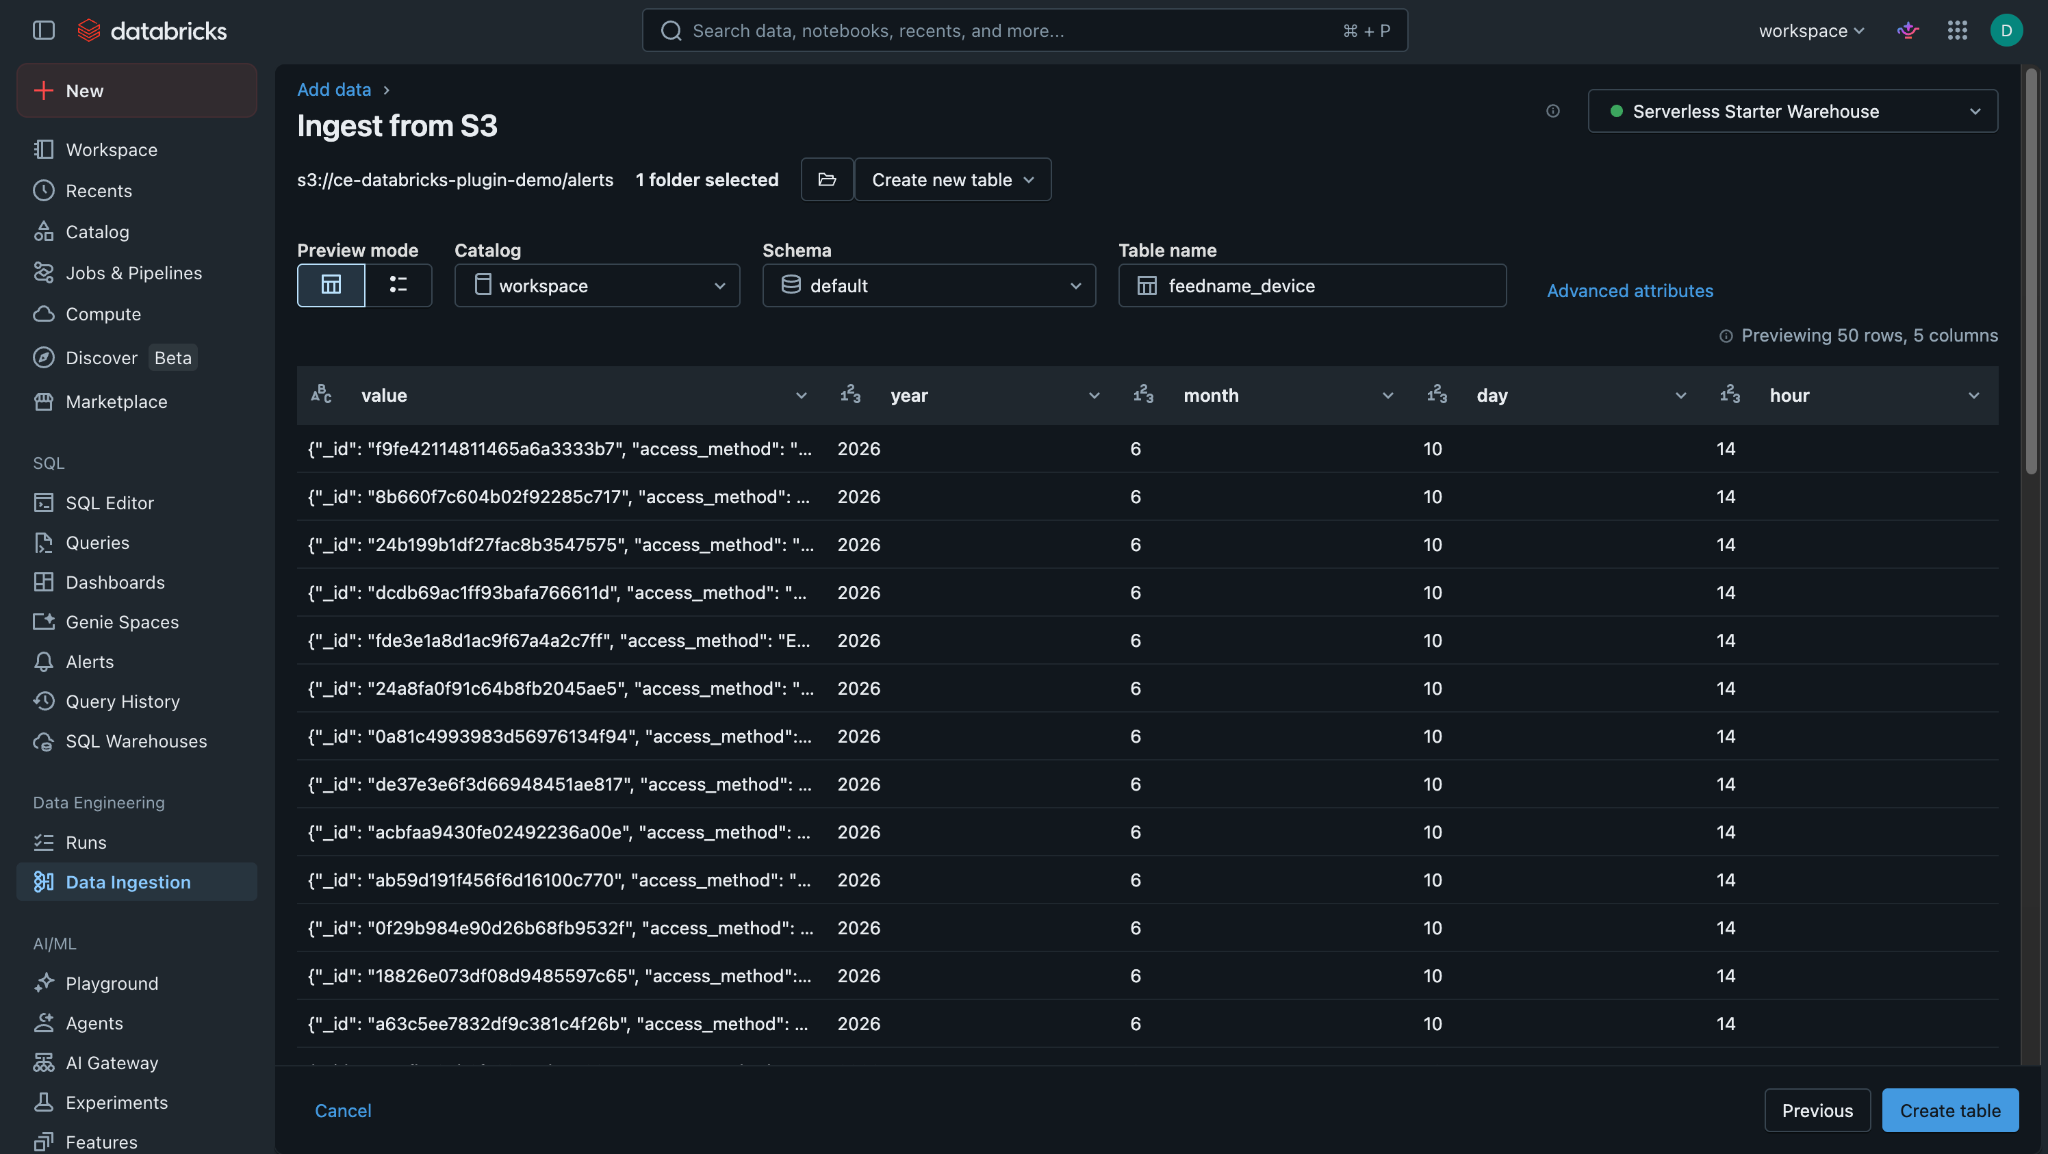The height and width of the screenshot is (1154, 2048).
Task: Click the Compute cloud icon
Action: (x=44, y=313)
